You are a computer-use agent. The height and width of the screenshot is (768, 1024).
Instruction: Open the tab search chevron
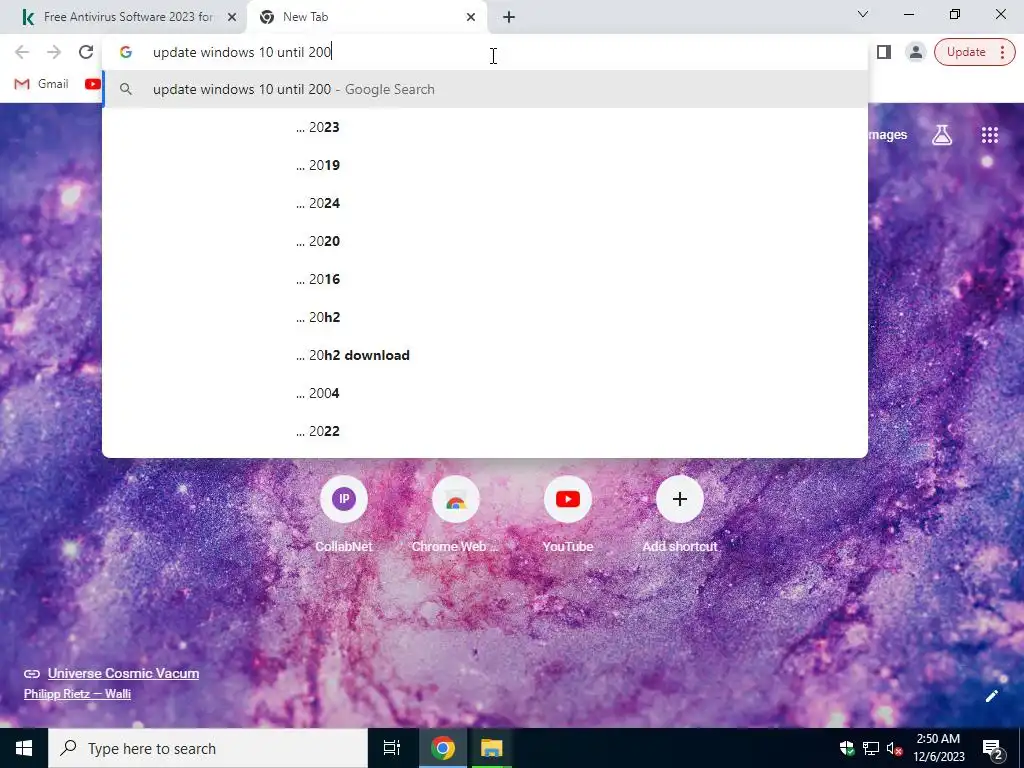[x=863, y=14]
